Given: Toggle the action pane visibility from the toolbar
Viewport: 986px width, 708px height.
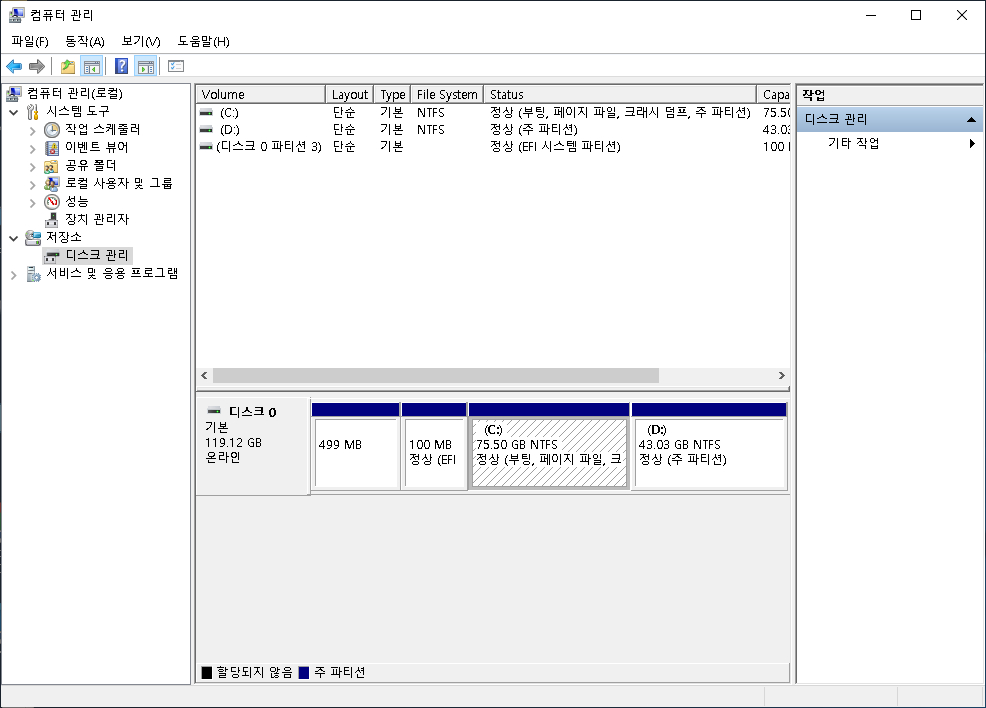Looking at the screenshot, I should 146,66.
